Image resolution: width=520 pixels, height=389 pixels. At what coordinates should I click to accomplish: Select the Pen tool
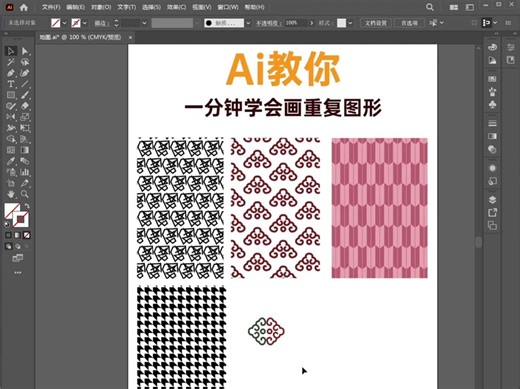point(11,73)
